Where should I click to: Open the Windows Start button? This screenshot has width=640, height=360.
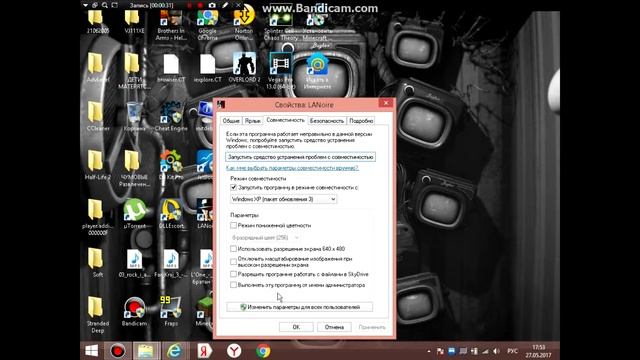pos(91,351)
